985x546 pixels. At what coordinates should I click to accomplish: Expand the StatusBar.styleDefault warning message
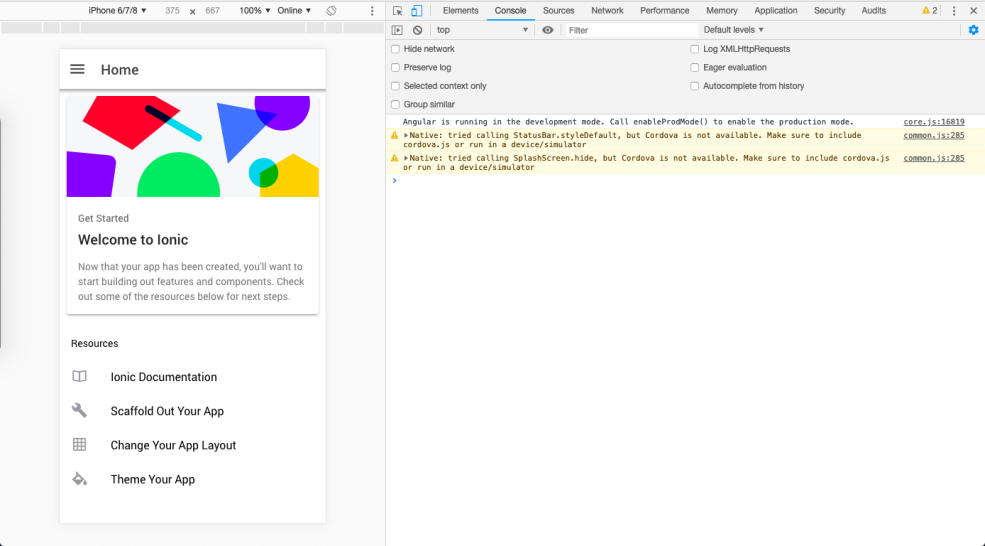point(406,135)
